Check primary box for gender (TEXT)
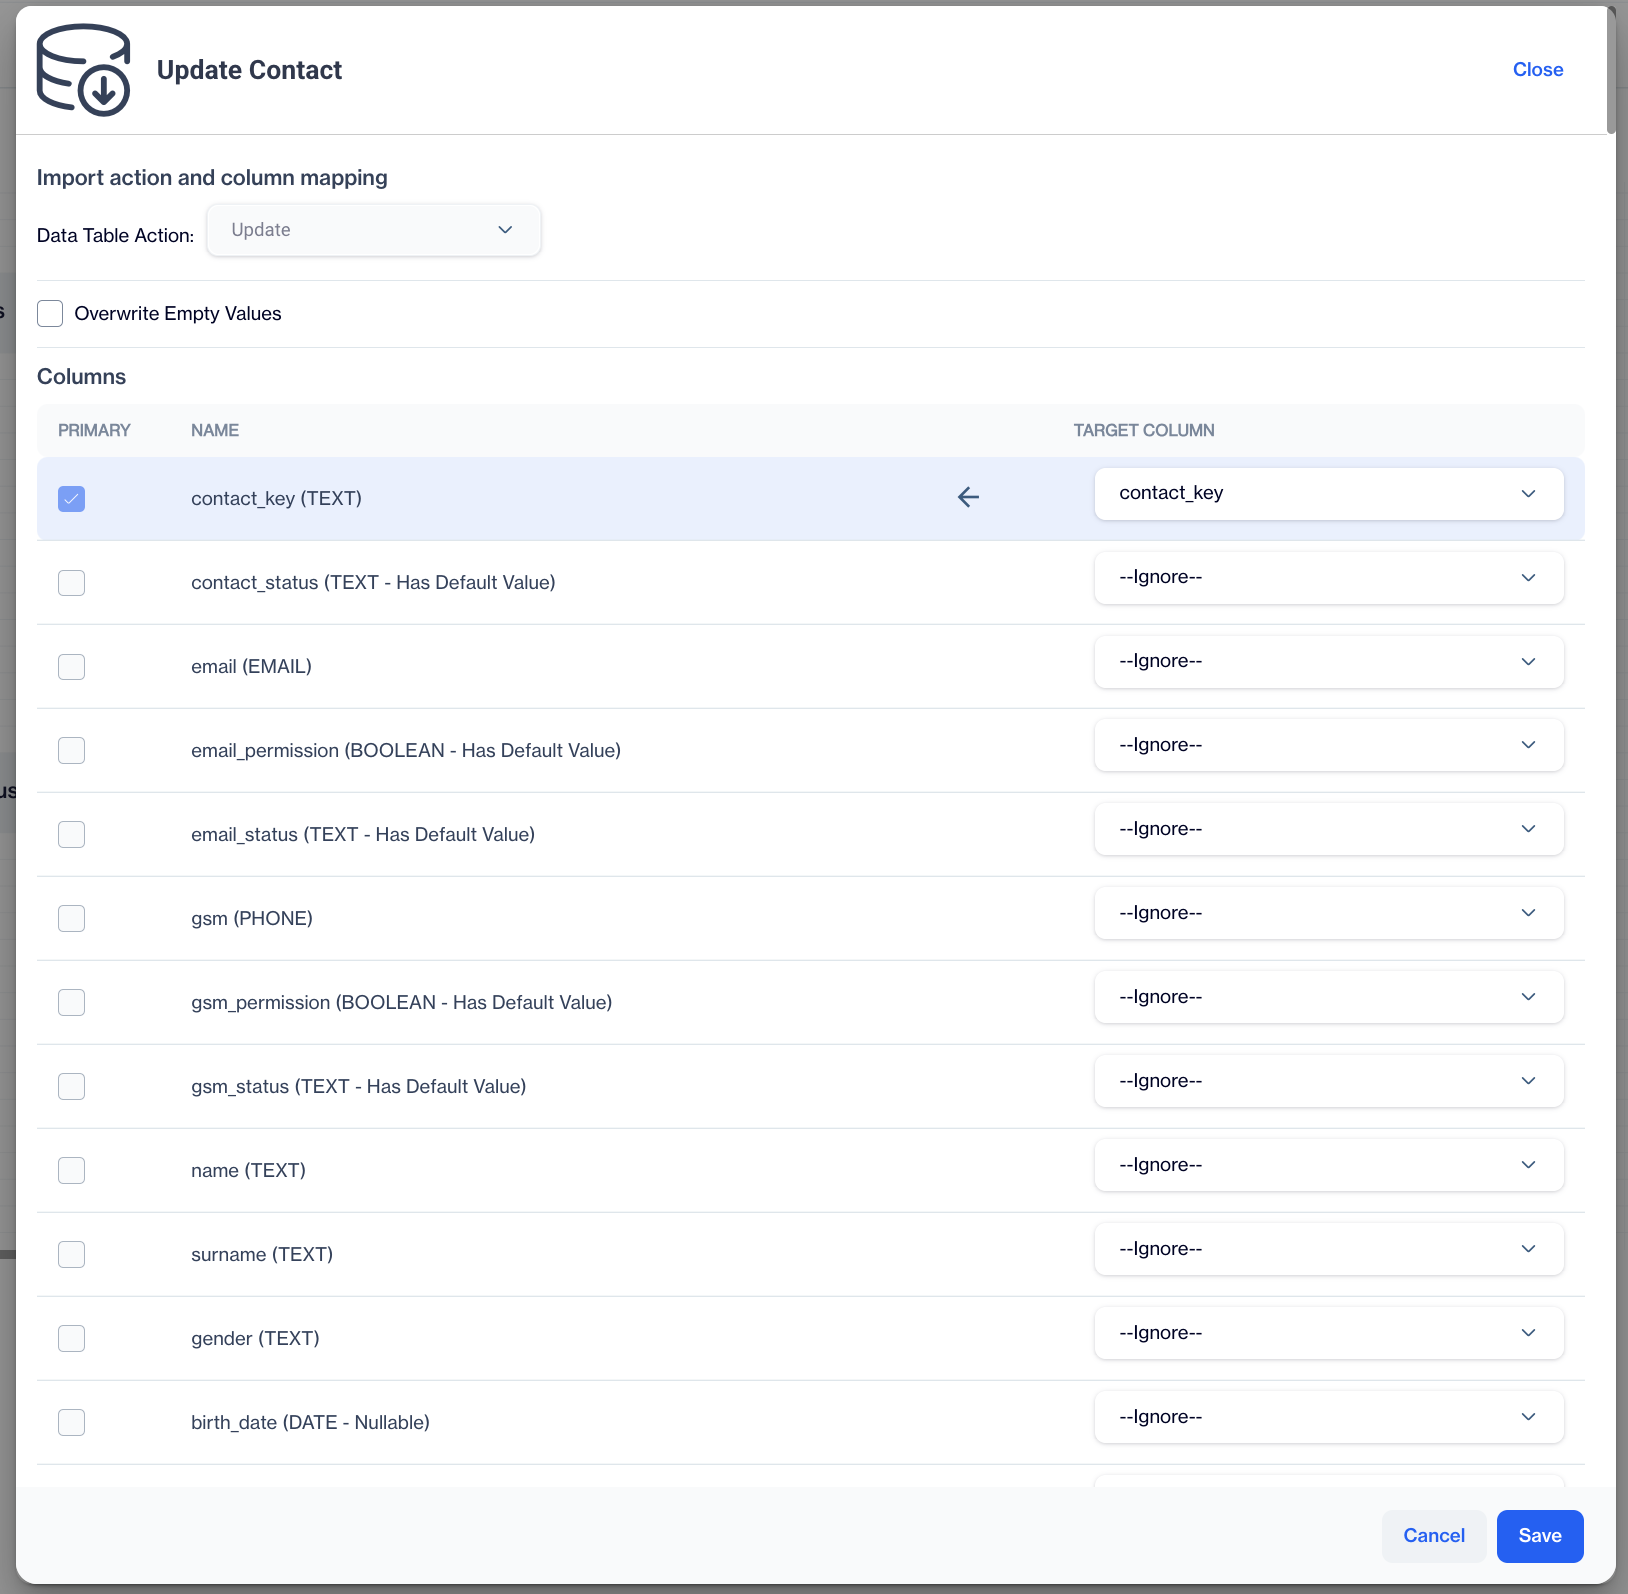Image resolution: width=1628 pixels, height=1594 pixels. (72, 1338)
